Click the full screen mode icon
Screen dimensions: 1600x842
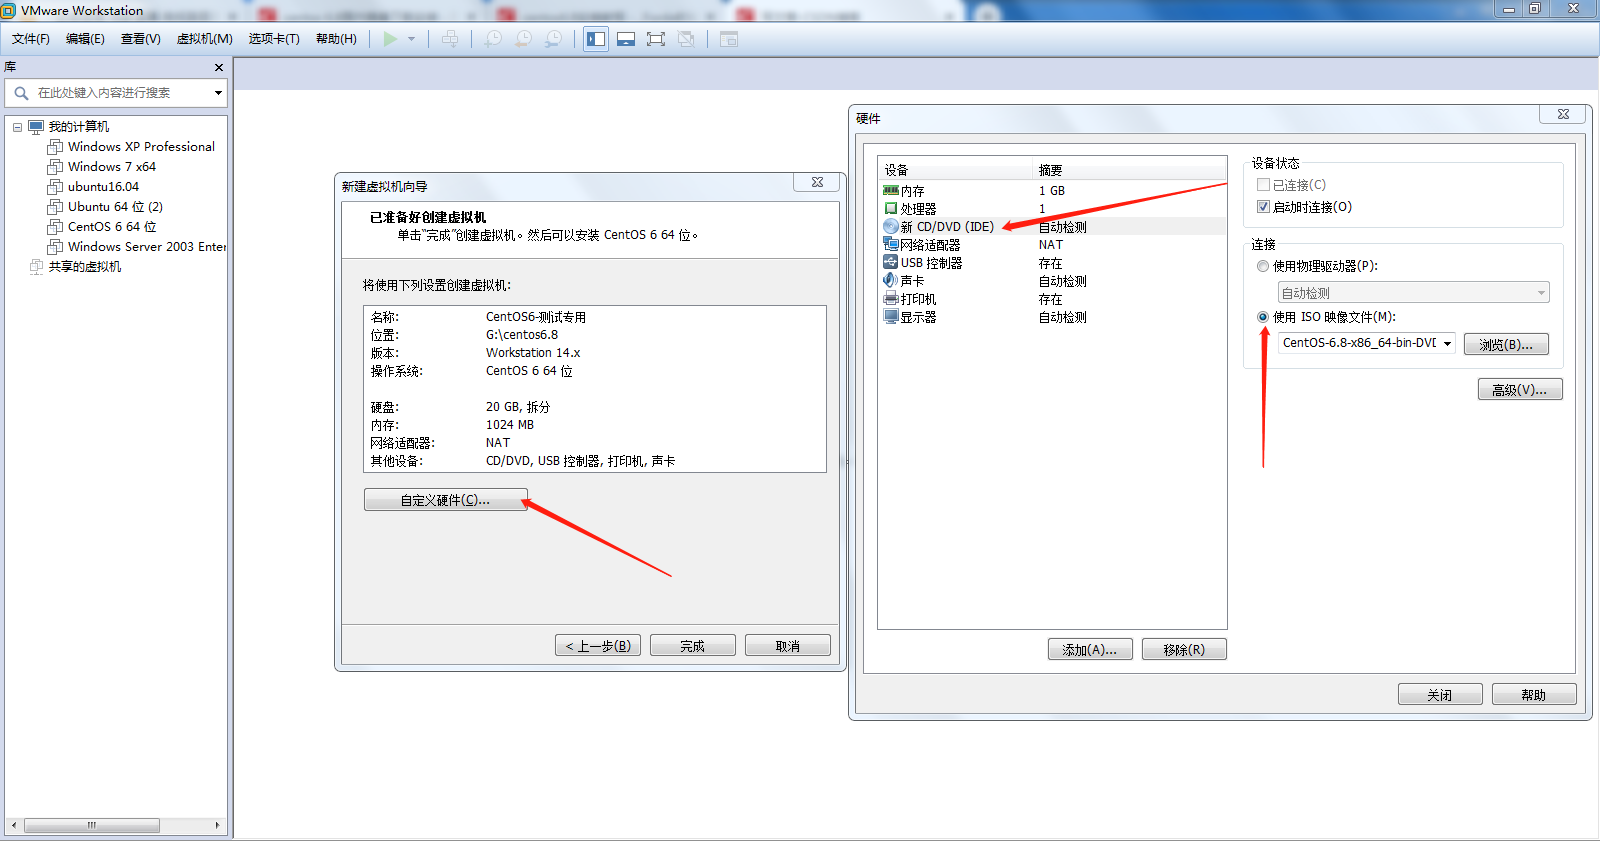[x=656, y=39]
